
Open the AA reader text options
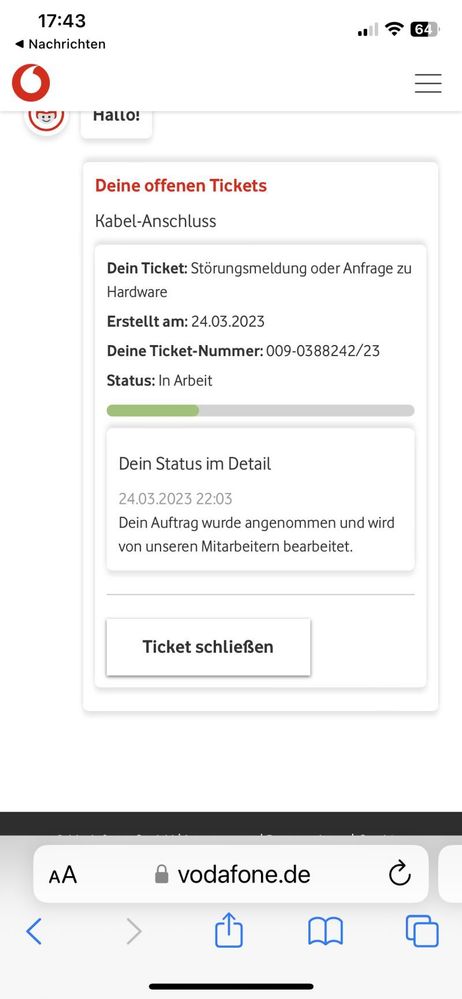tap(62, 875)
